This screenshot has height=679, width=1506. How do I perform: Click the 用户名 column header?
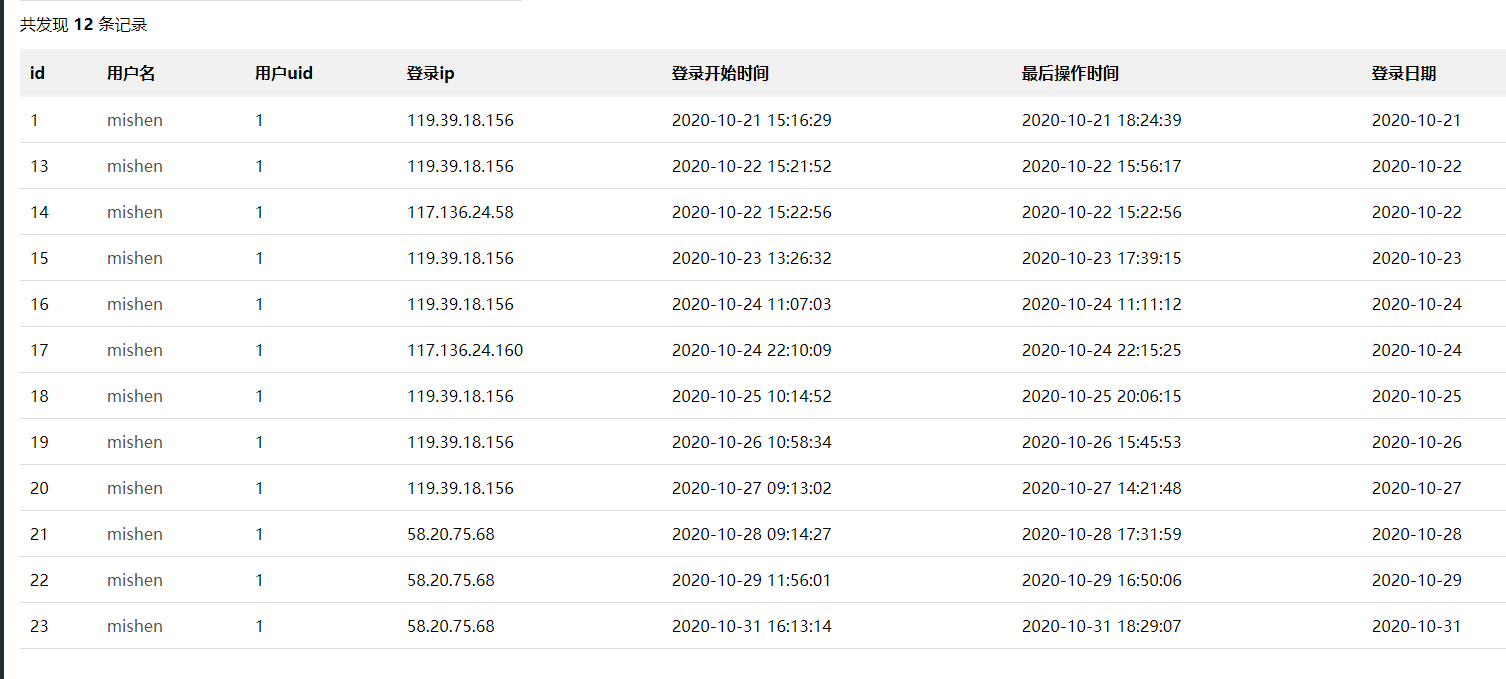131,74
